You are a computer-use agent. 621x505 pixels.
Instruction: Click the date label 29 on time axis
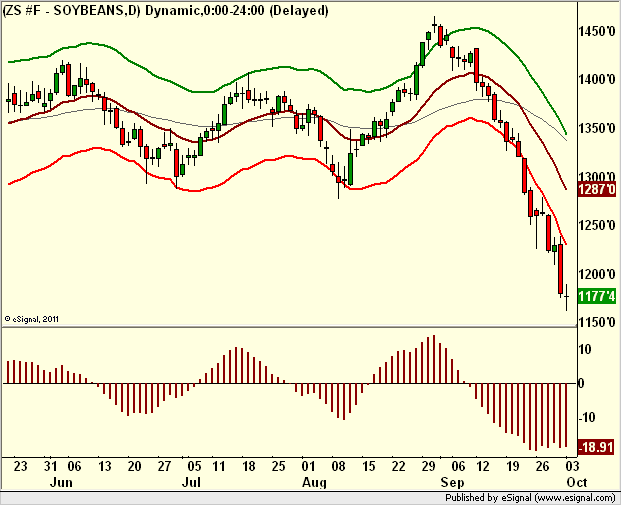(429, 466)
